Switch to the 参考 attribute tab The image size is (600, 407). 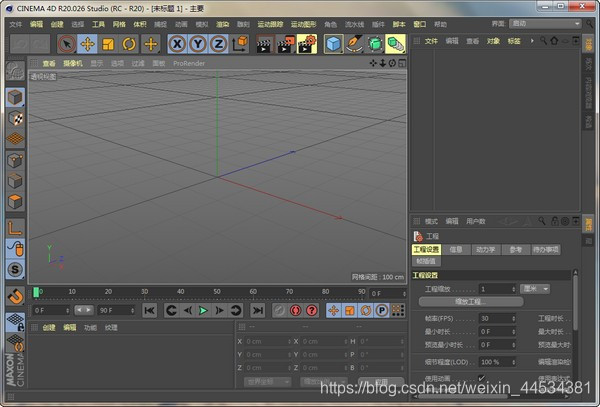515,250
